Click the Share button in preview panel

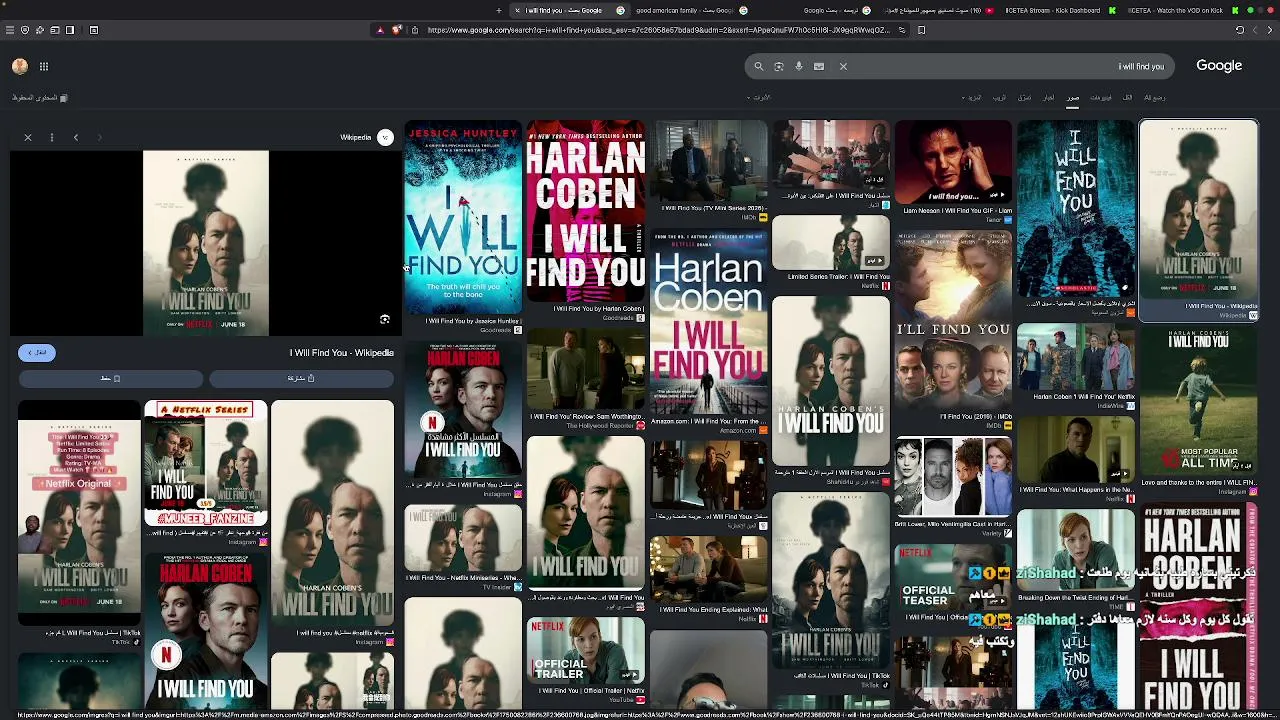tap(302, 378)
